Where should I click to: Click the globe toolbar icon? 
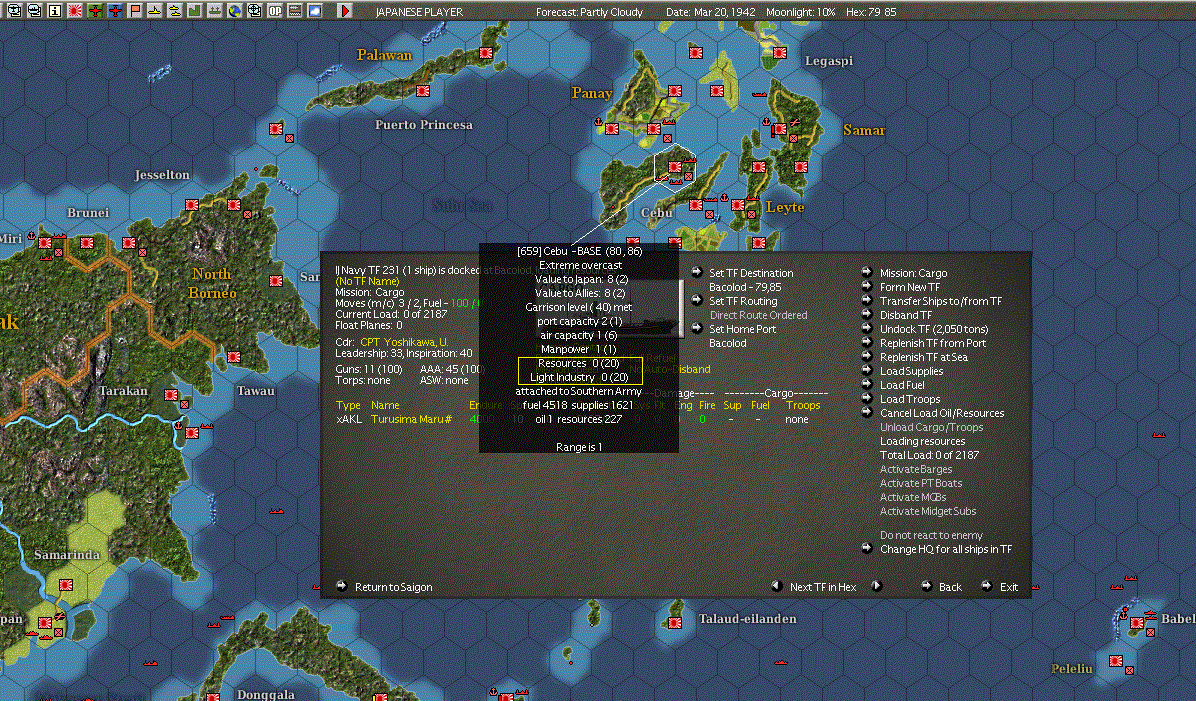234,11
